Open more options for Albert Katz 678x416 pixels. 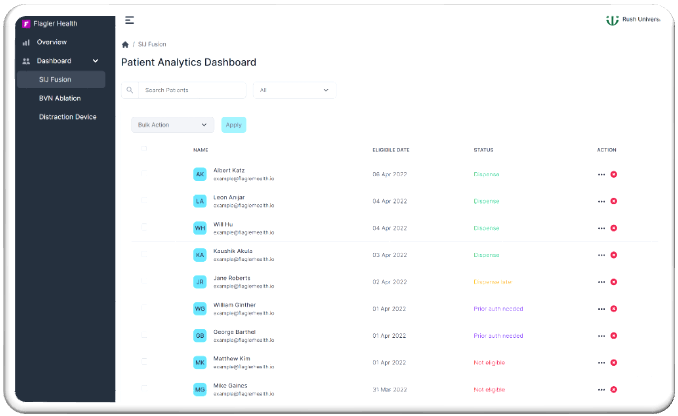tap(601, 174)
